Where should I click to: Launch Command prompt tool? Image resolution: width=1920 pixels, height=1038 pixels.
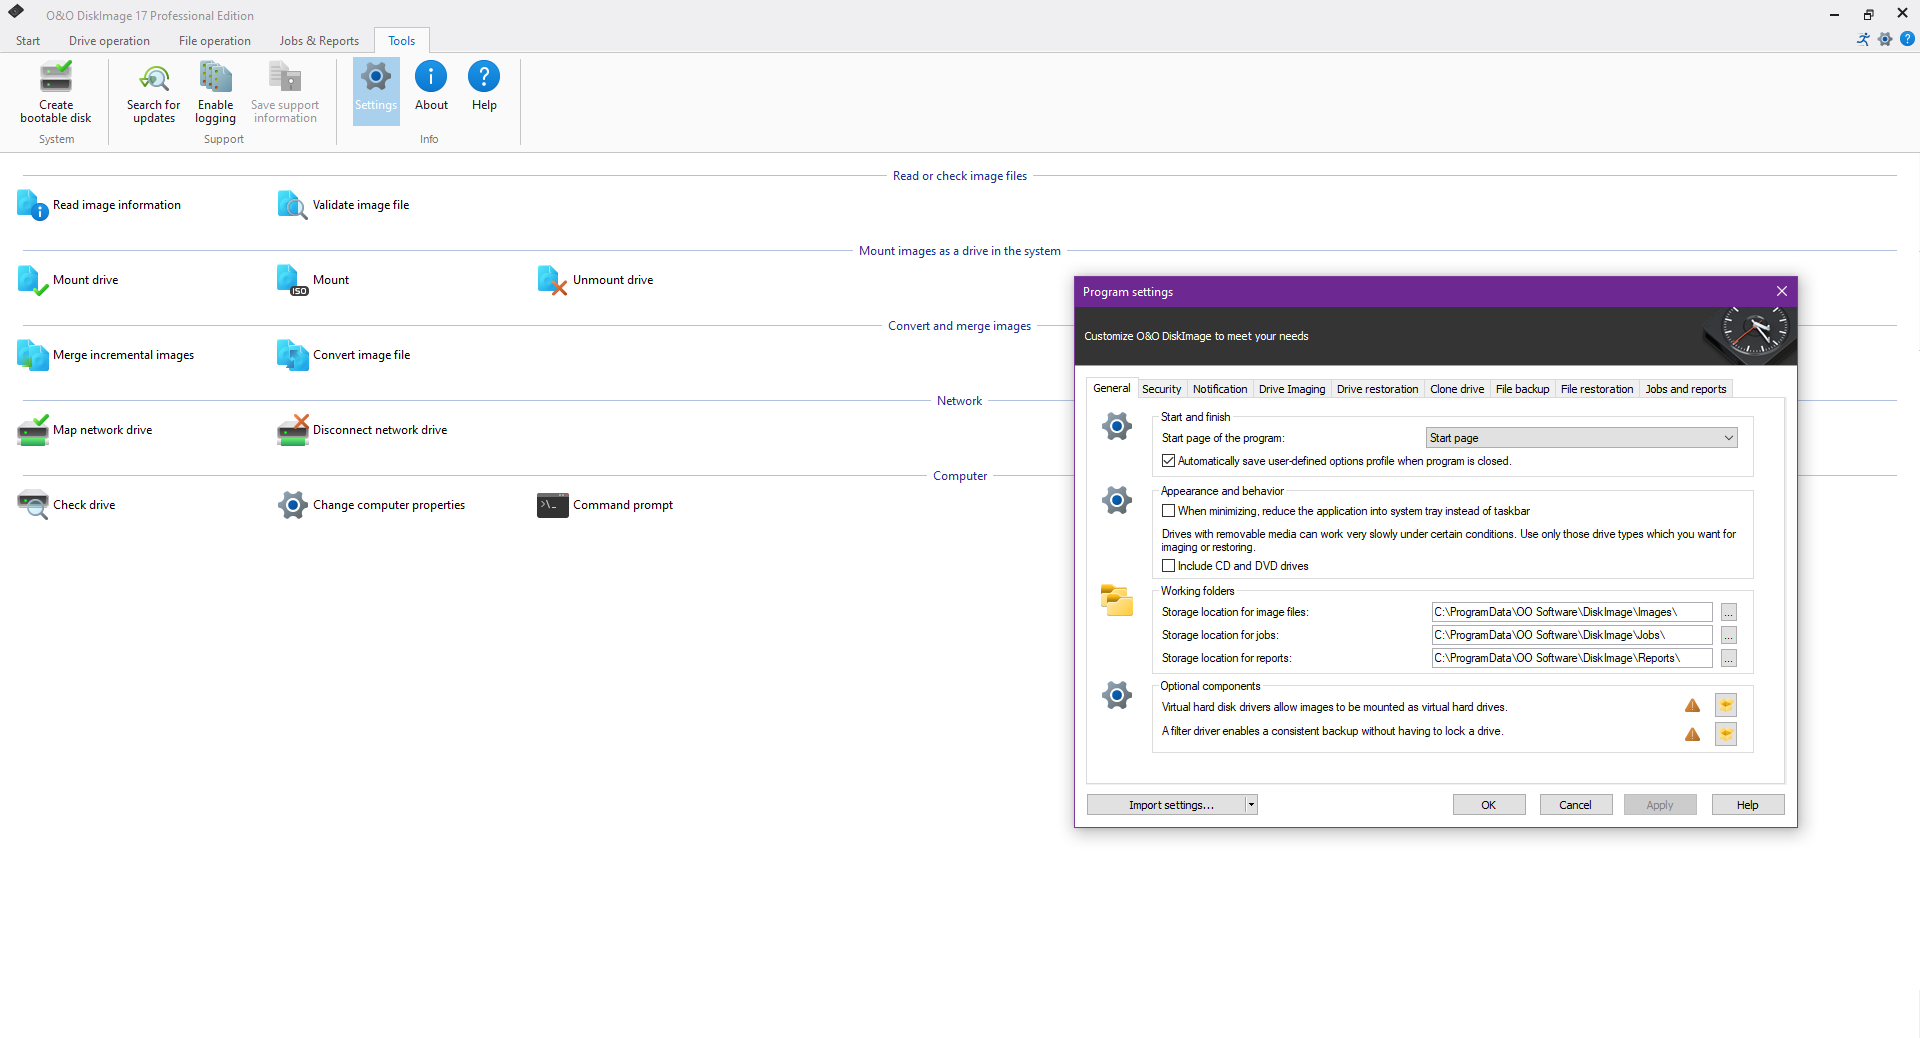(605, 505)
